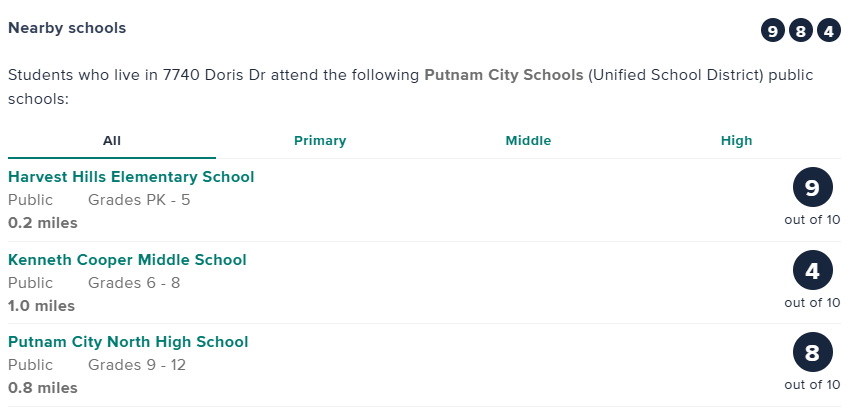
Task: Click the 0.8 miles distance label
Action: click(x=42, y=388)
